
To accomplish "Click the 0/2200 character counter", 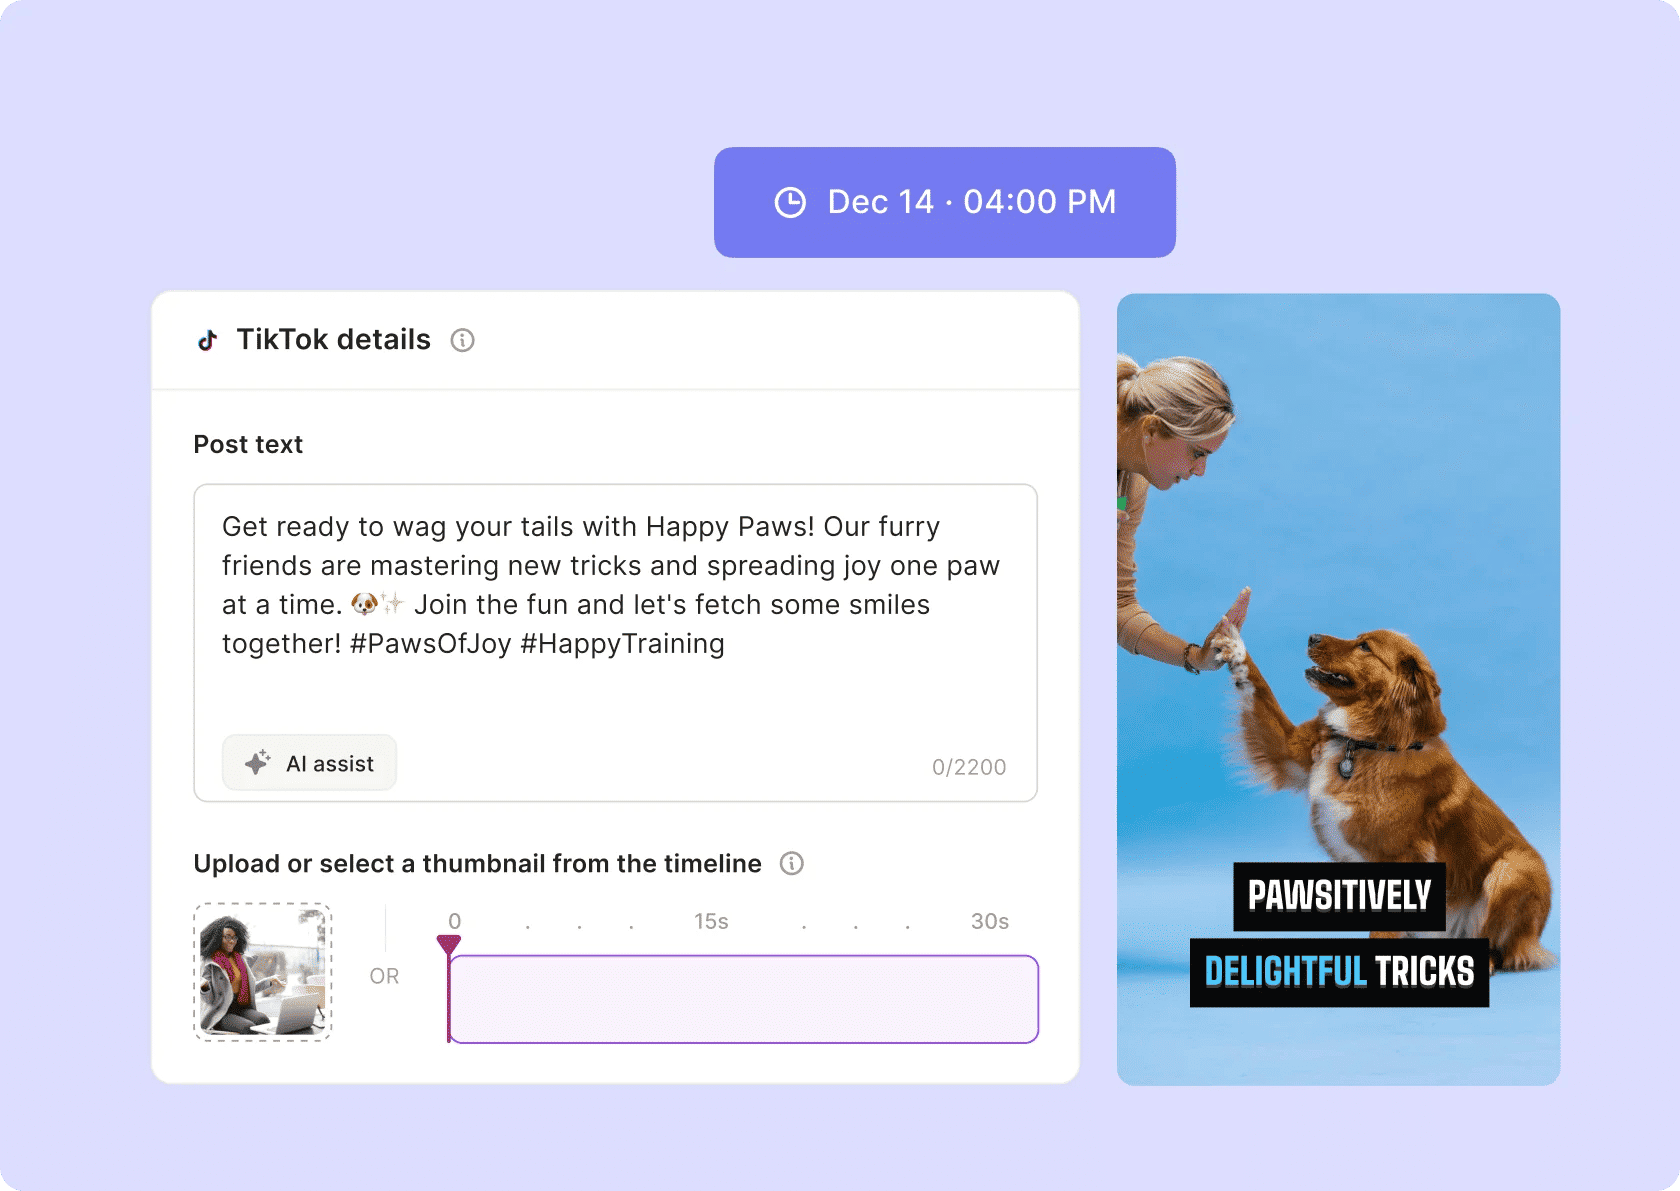I will (x=968, y=767).
